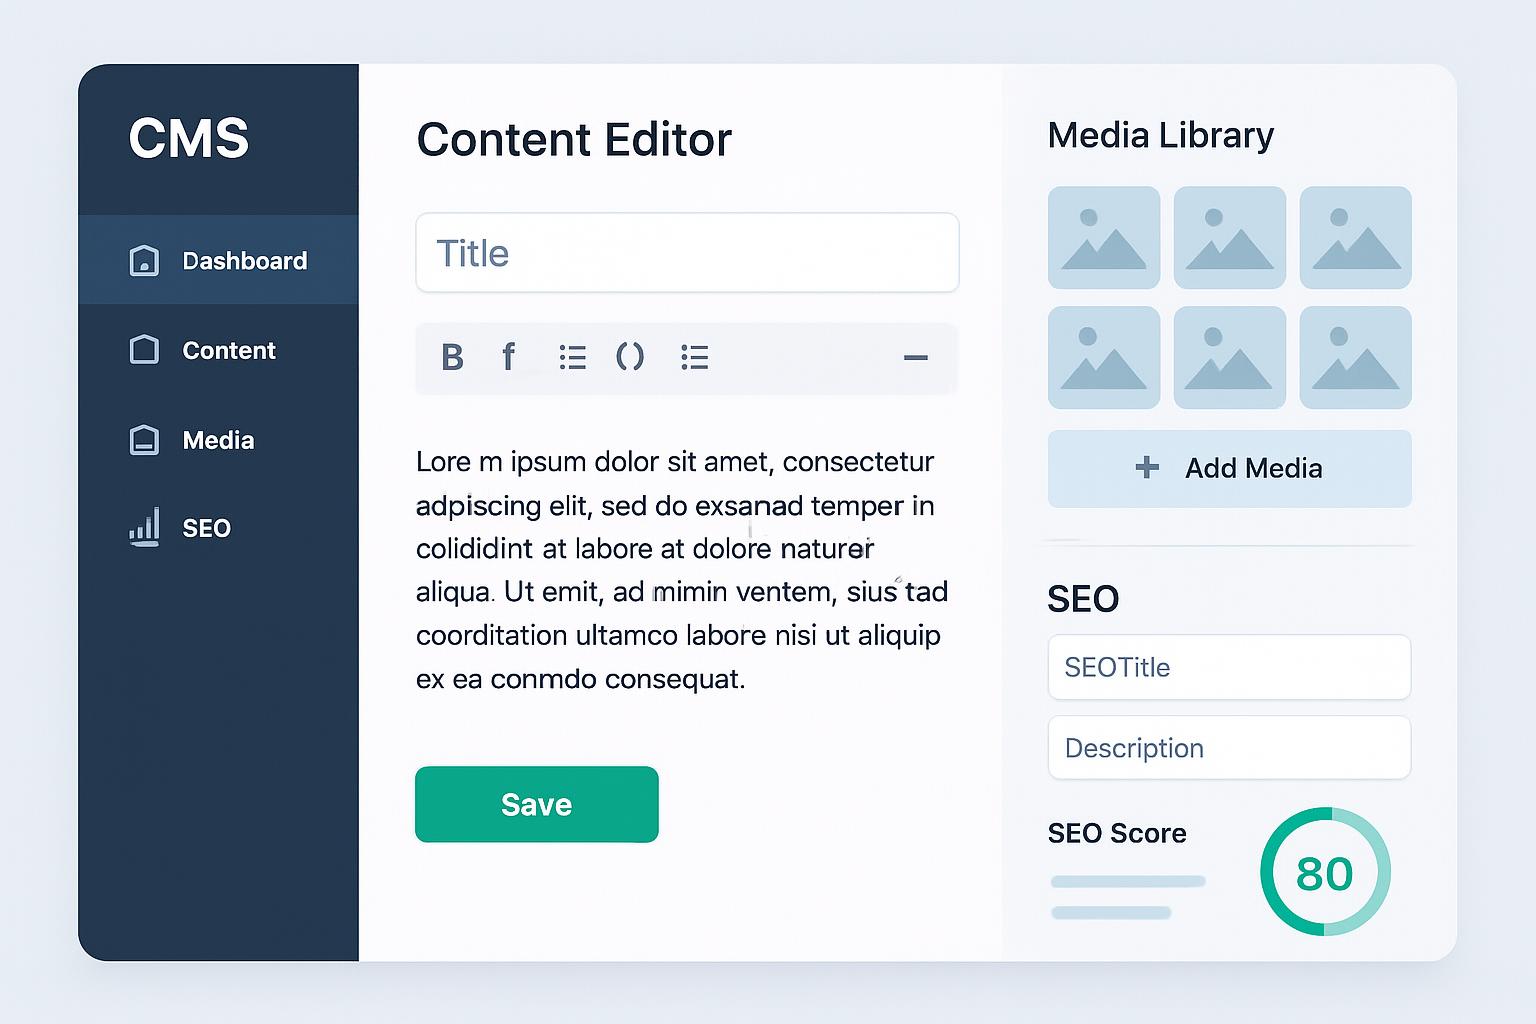This screenshot has height=1024, width=1536.
Task: Click the italic f formatting icon
Action: tap(509, 357)
